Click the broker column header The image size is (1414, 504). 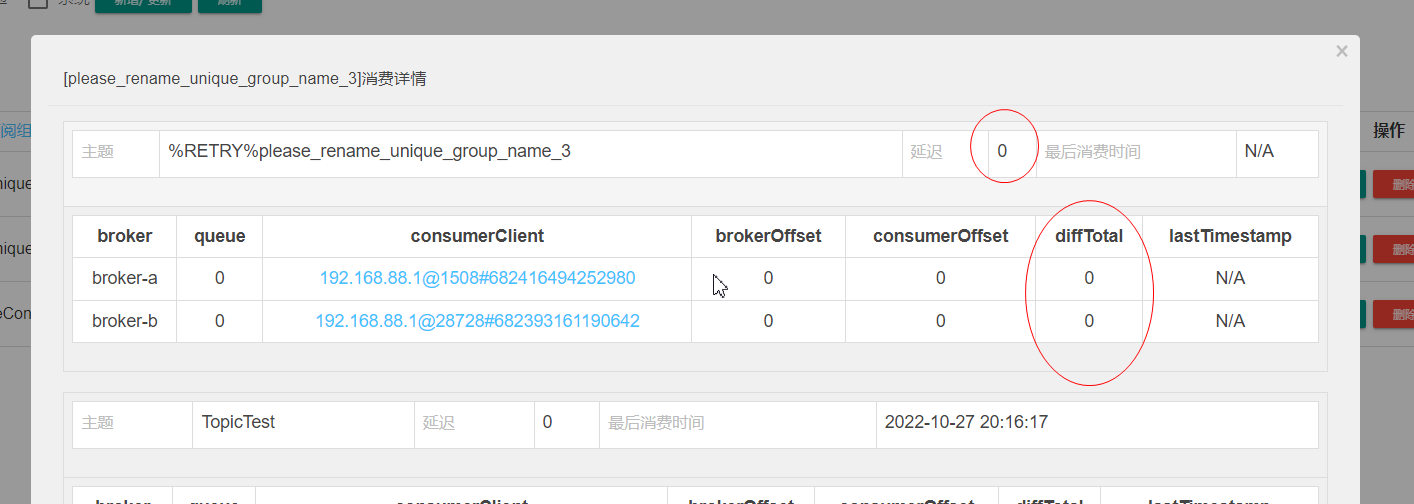coord(124,236)
